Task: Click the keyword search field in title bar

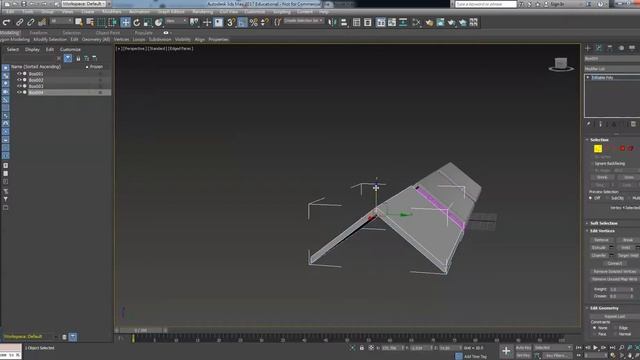Action: pos(486,4)
